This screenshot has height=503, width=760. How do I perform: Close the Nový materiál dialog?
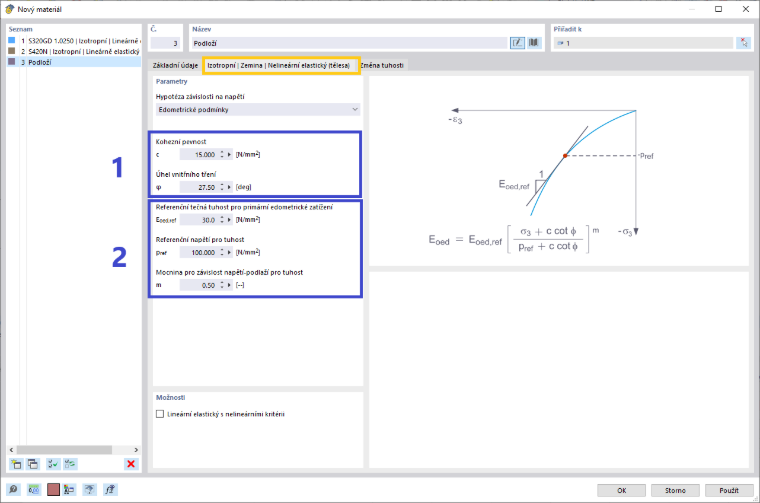pyautogui.click(x=746, y=9)
